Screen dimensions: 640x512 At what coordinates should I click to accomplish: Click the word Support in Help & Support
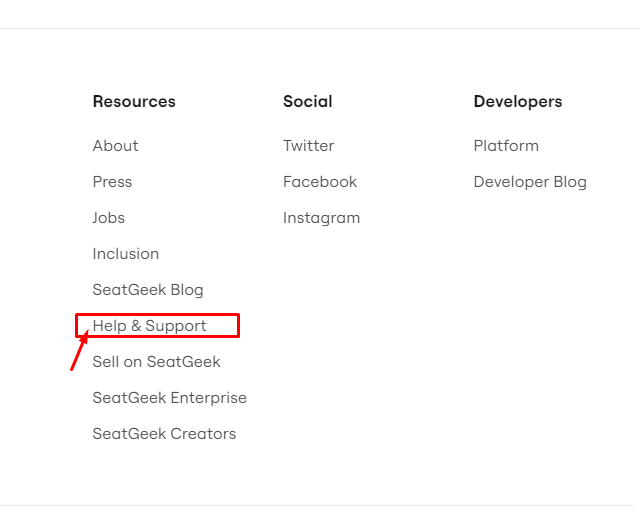coord(176,326)
